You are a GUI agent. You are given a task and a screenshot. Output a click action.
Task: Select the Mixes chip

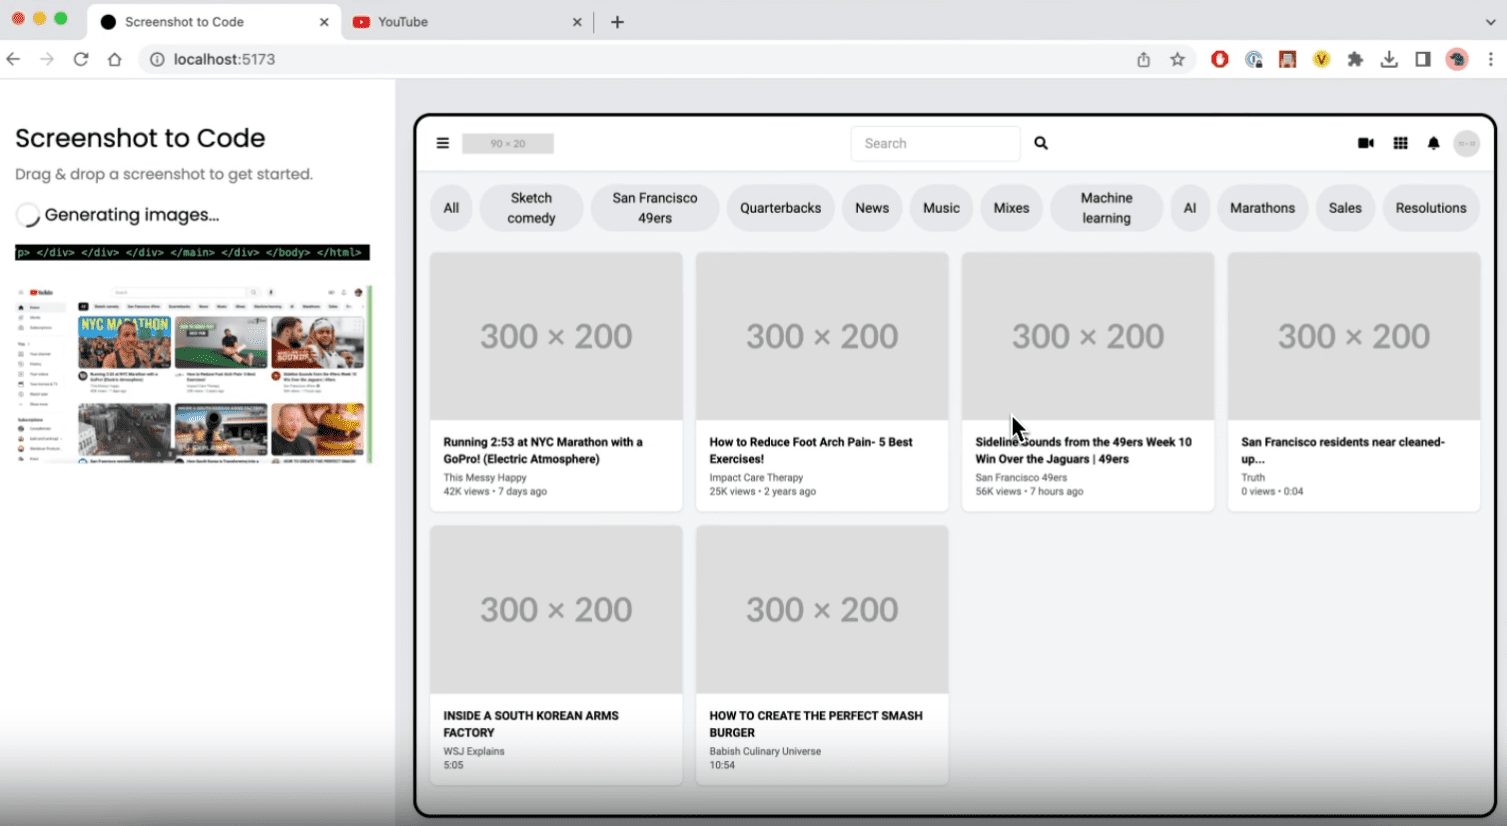tap(1011, 208)
